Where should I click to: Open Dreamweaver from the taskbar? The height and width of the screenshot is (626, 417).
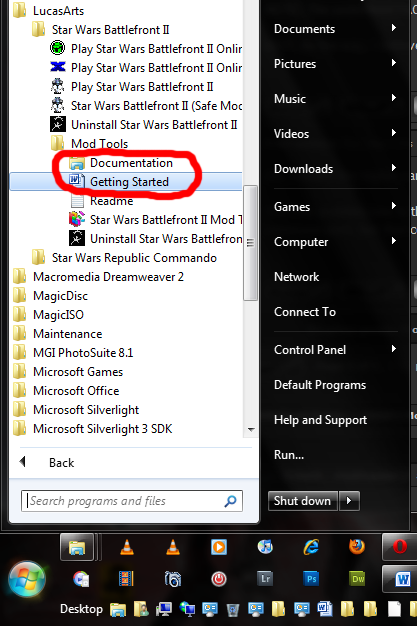(x=357, y=578)
